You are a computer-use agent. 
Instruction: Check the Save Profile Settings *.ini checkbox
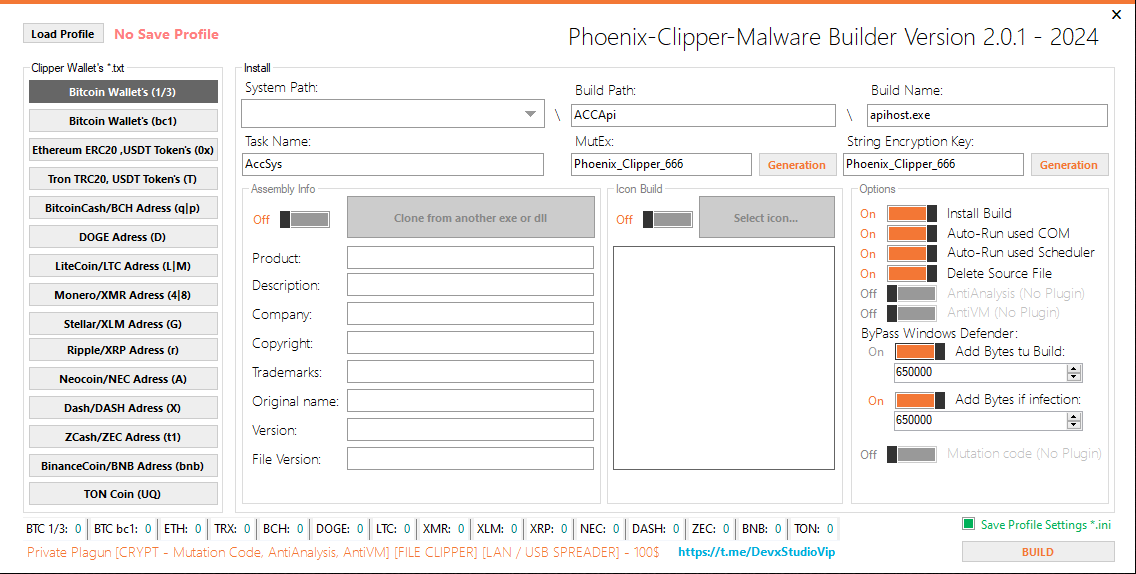pyautogui.click(x=969, y=524)
